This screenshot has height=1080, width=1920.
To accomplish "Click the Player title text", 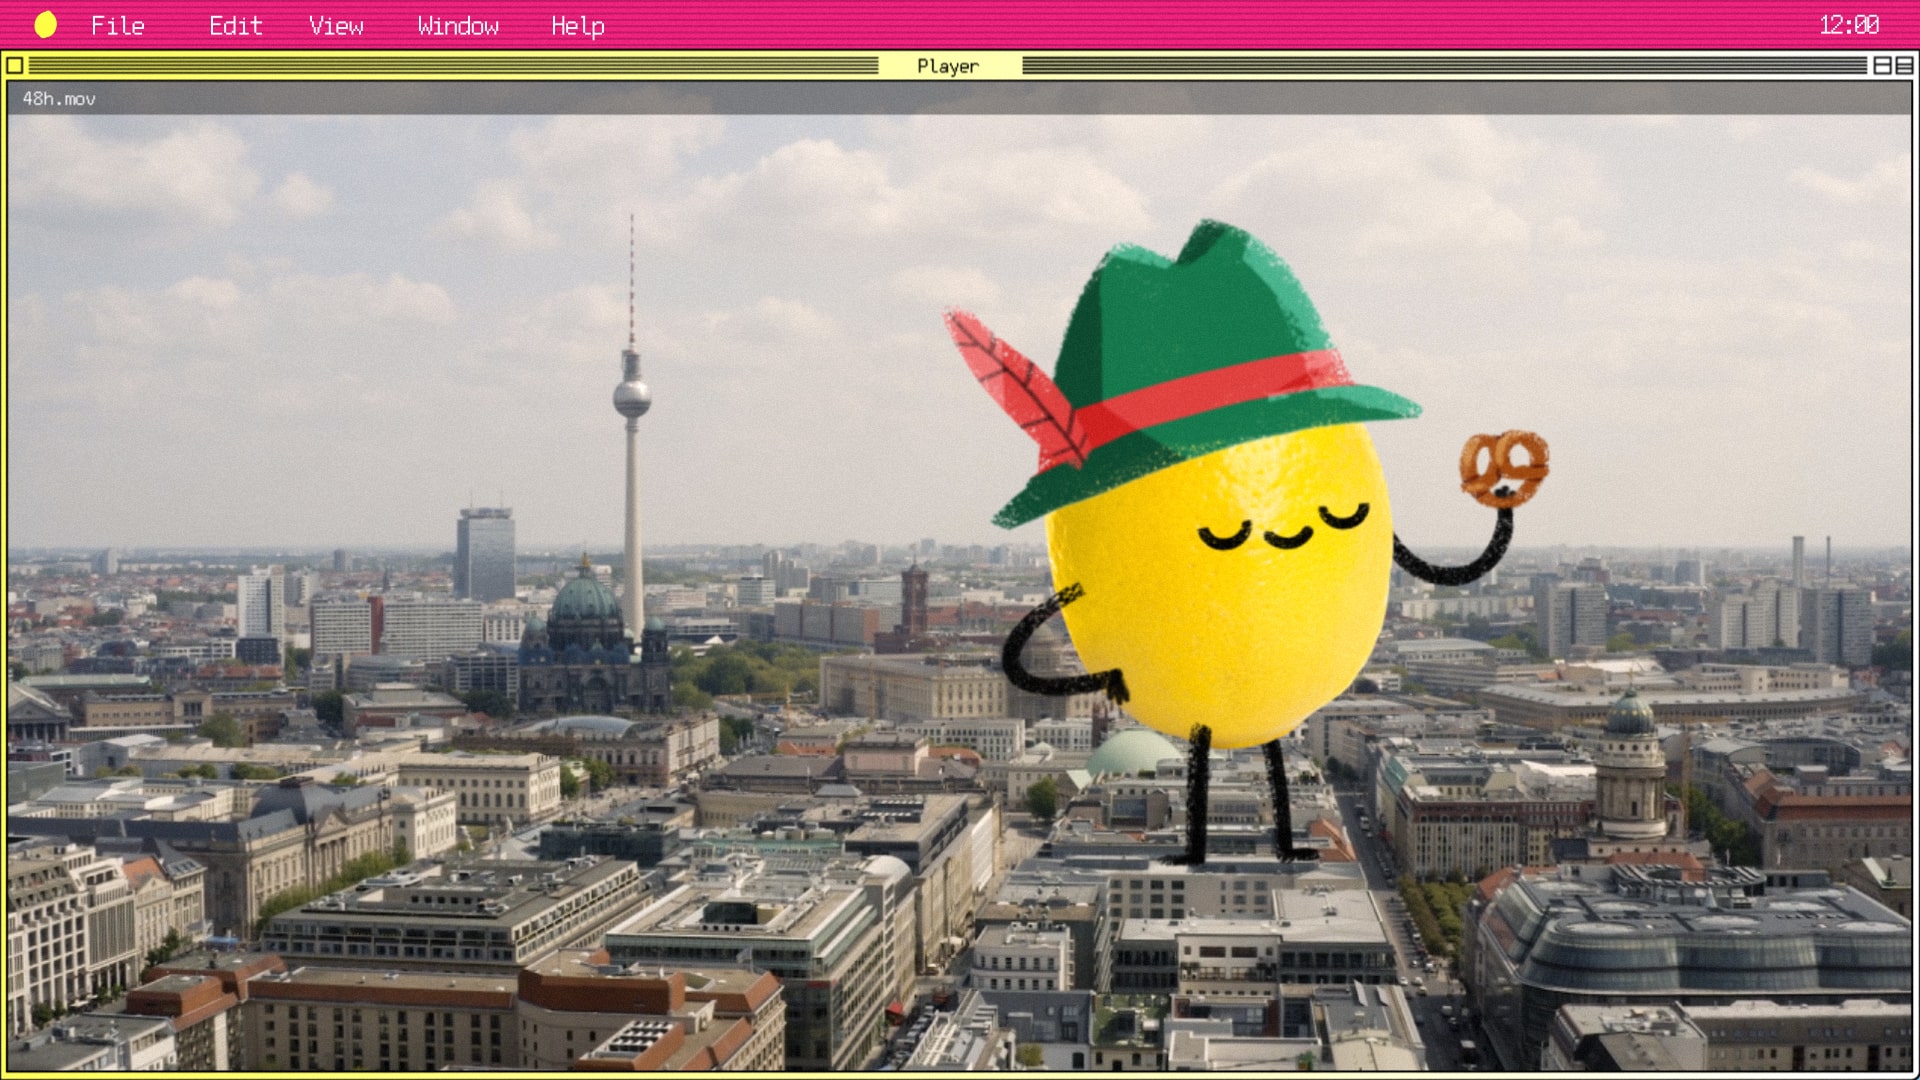I will pyautogui.click(x=948, y=66).
